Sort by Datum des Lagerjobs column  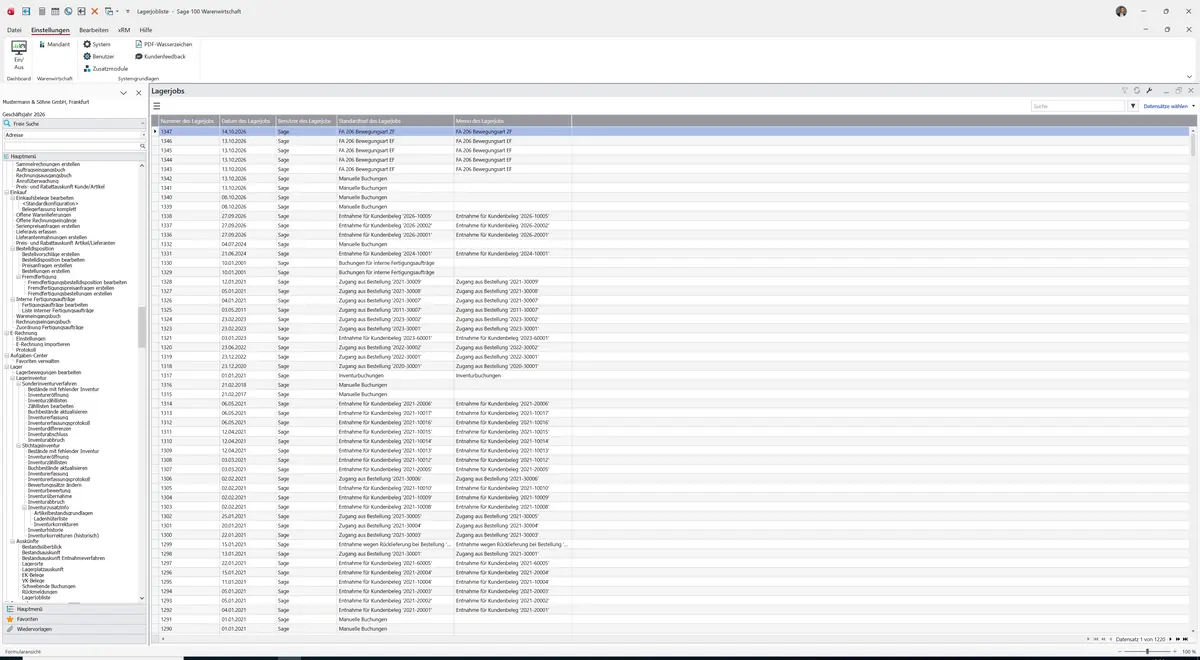click(x=246, y=121)
